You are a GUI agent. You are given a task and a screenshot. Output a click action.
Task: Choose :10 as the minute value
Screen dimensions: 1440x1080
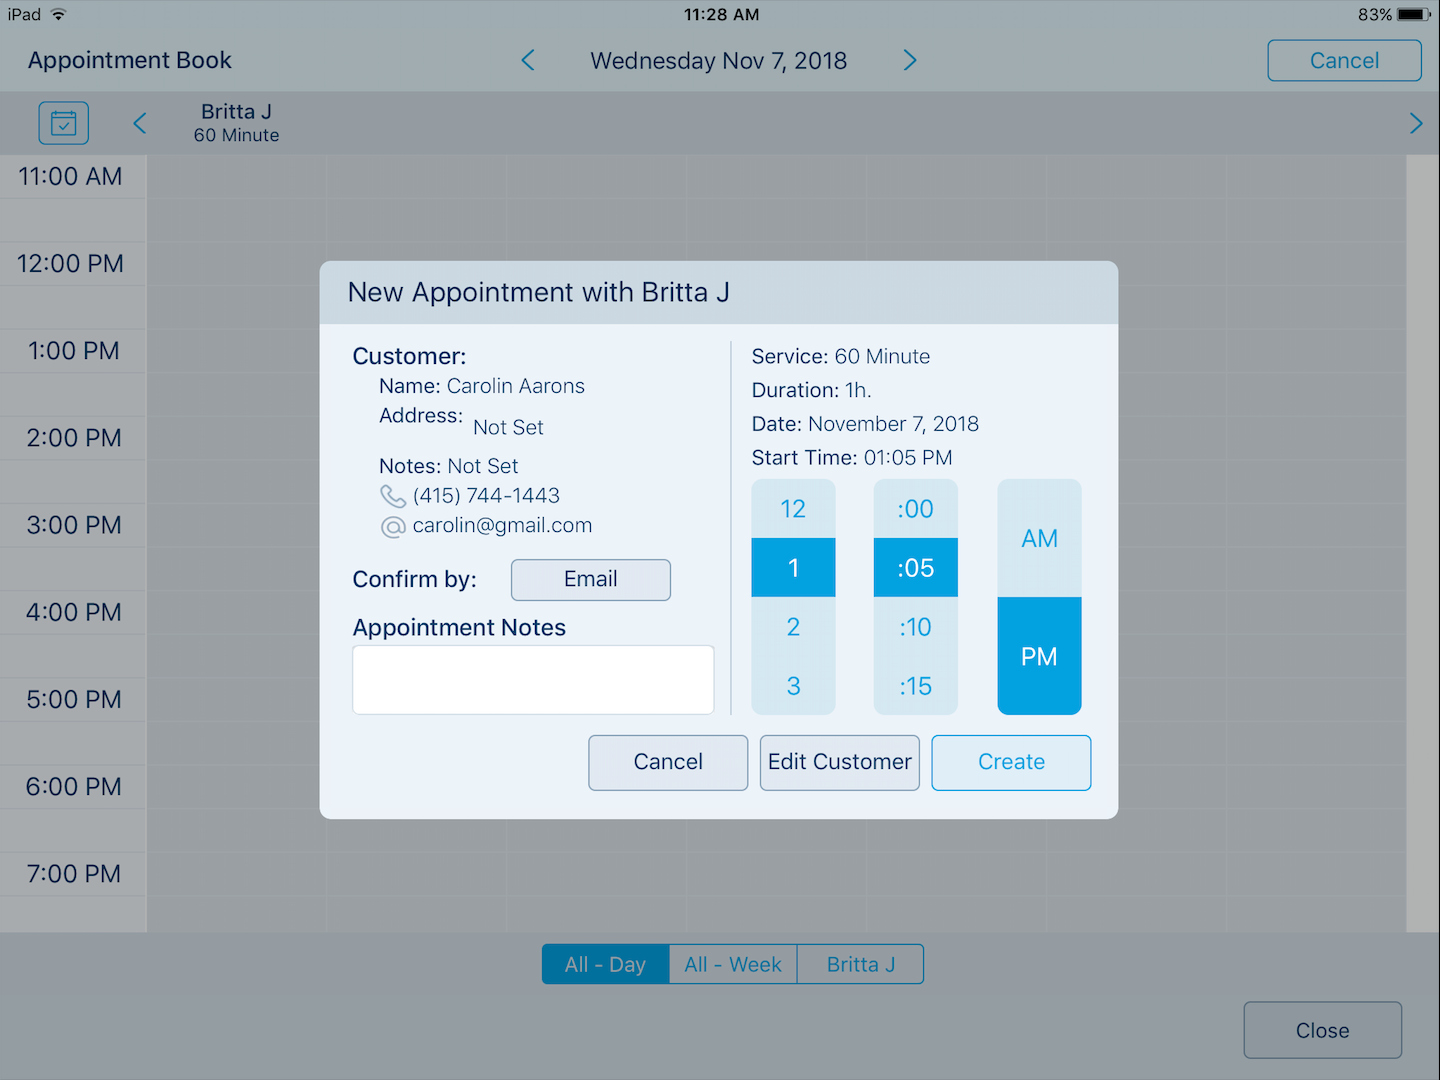point(915,627)
